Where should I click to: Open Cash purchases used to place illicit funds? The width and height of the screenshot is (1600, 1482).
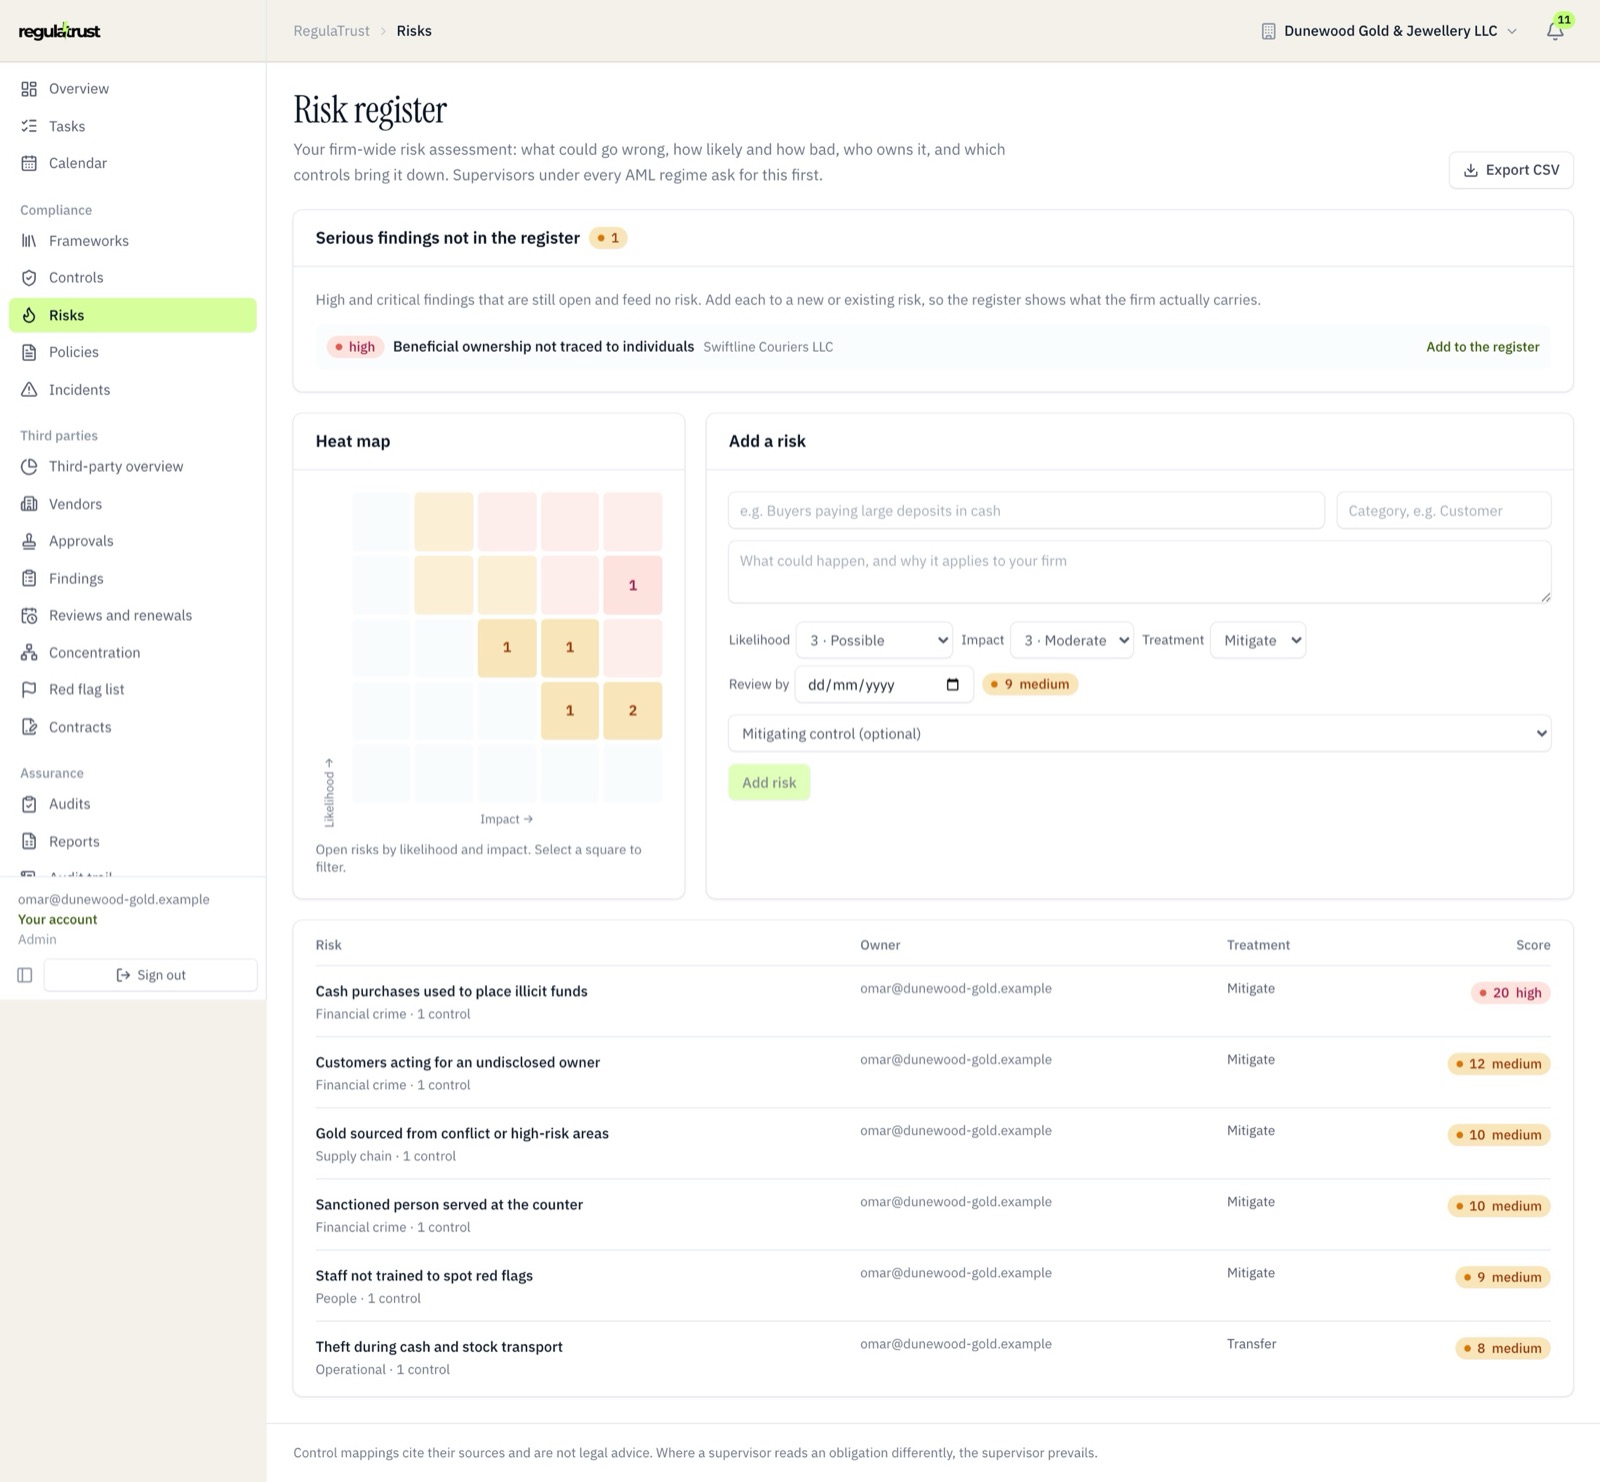point(451,991)
